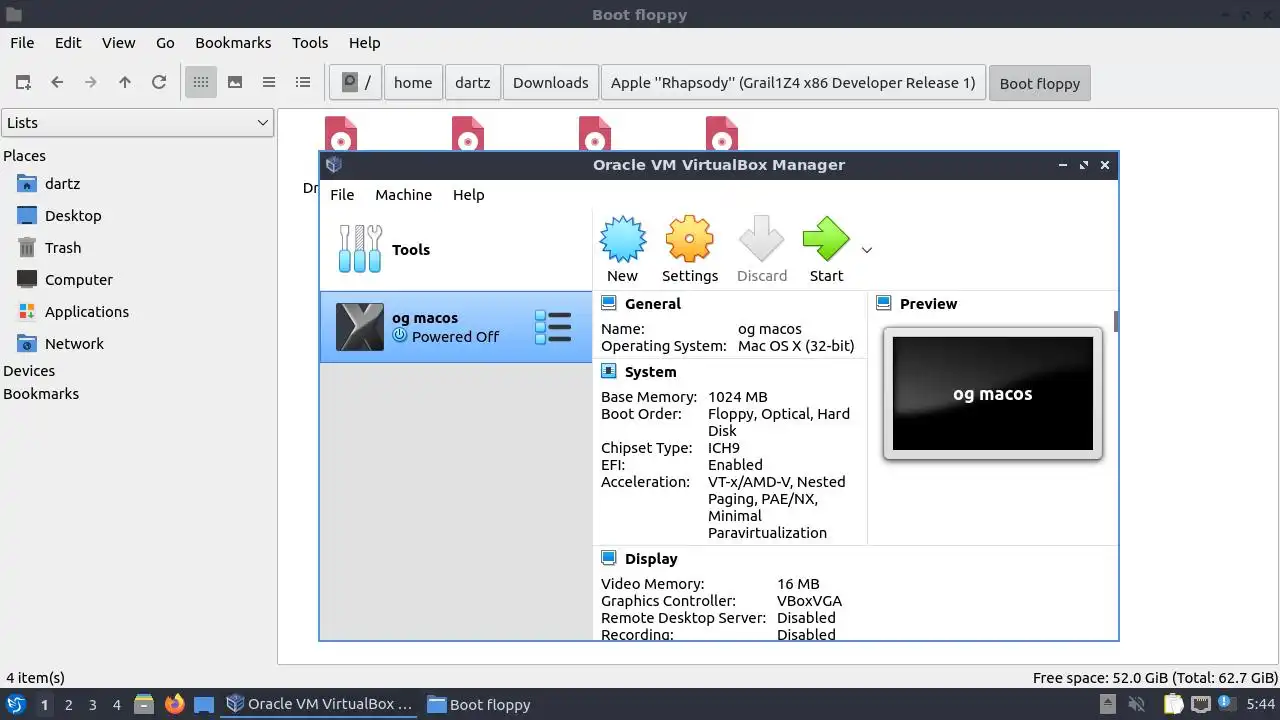Open file manager Tools menu
Image resolution: width=1280 pixels, height=720 pixels.
310,42
